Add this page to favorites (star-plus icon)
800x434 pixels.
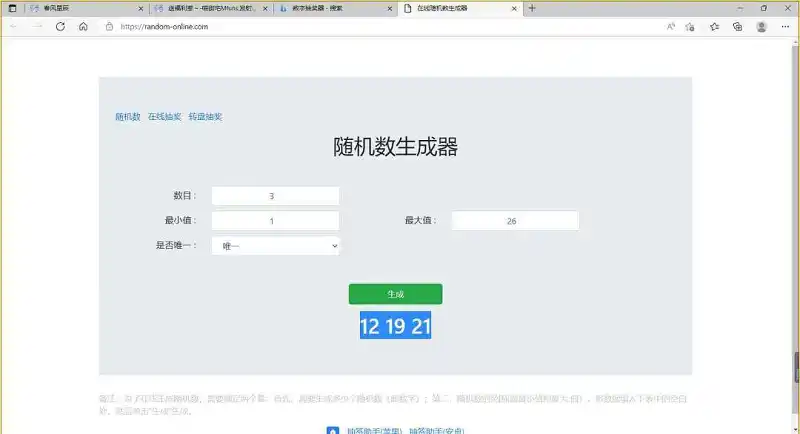point(690,27)
